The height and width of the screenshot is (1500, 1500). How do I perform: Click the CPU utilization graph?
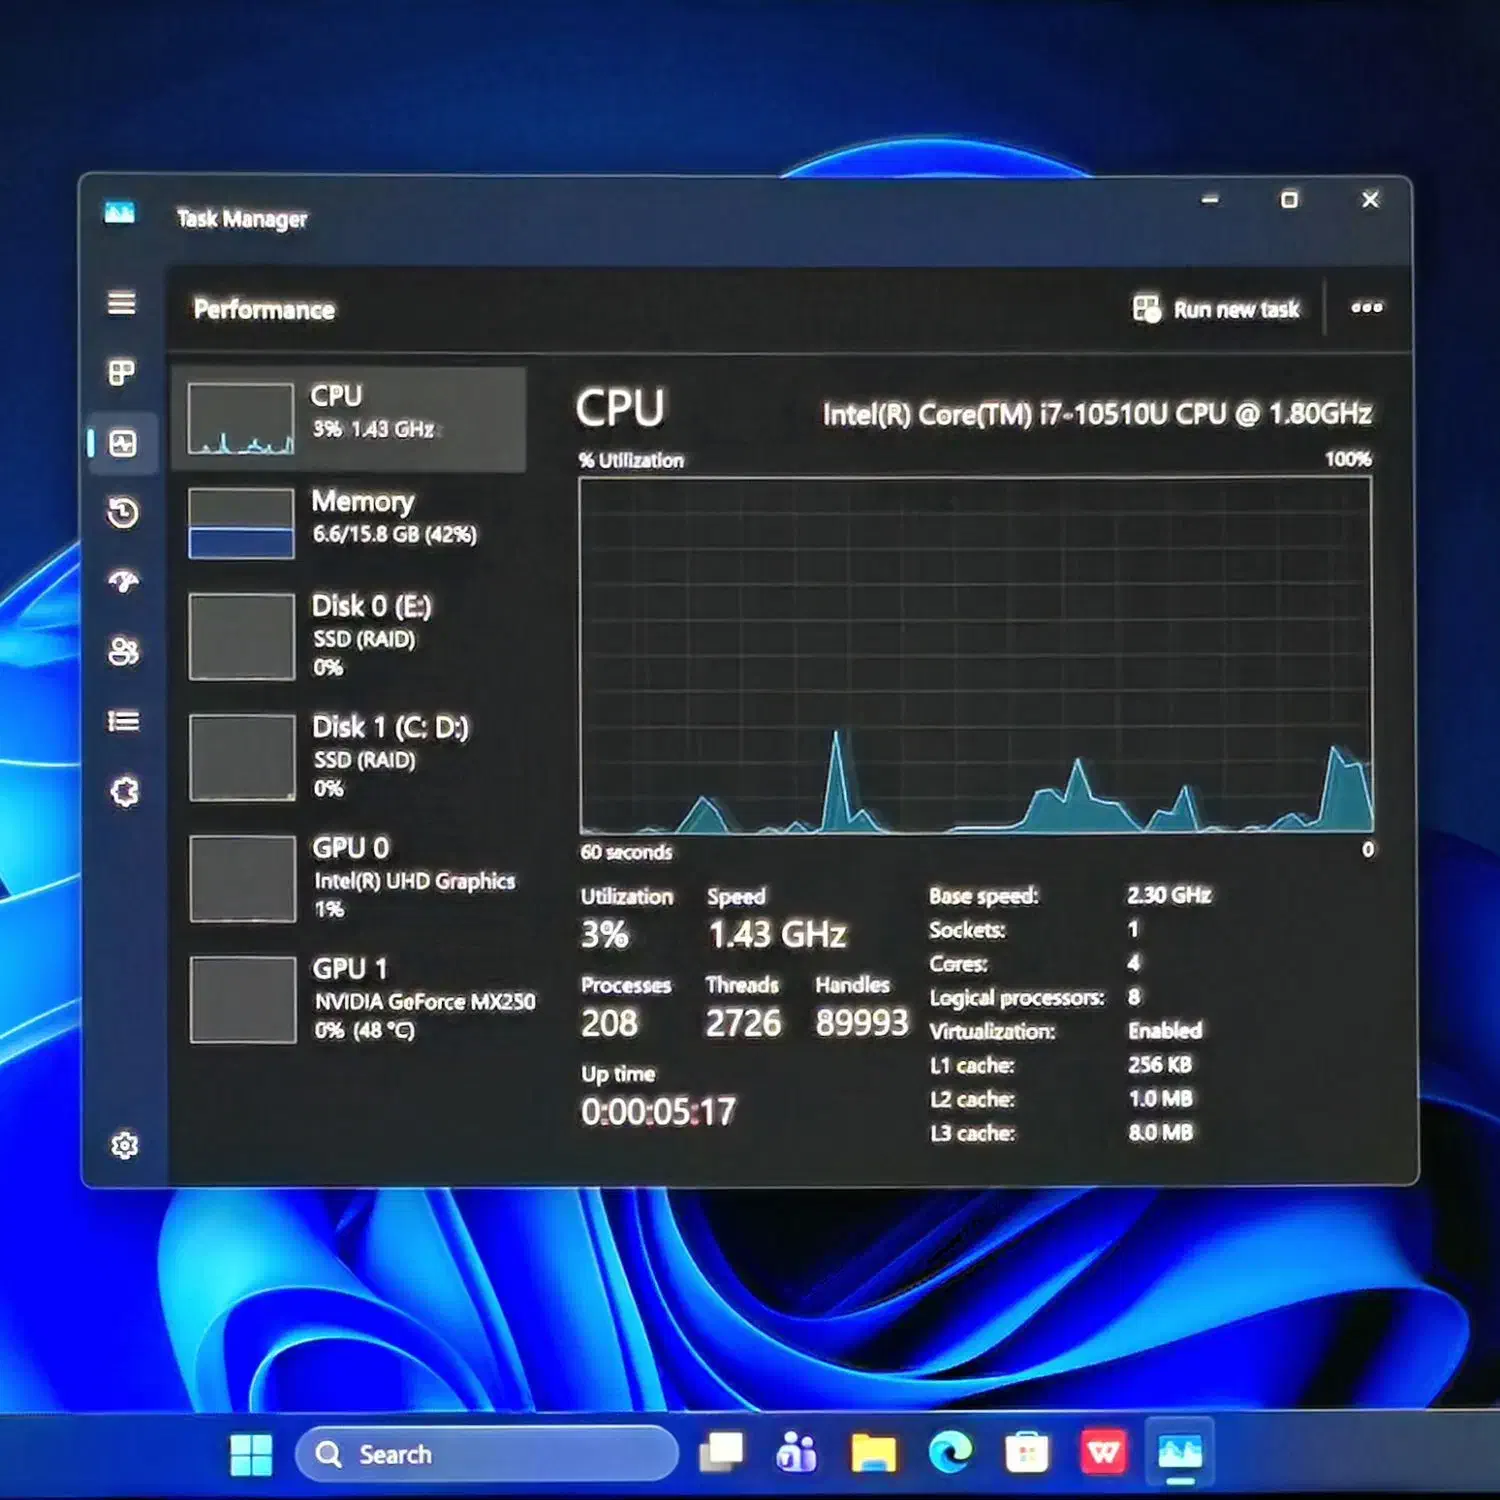click(x=975, y=655)
